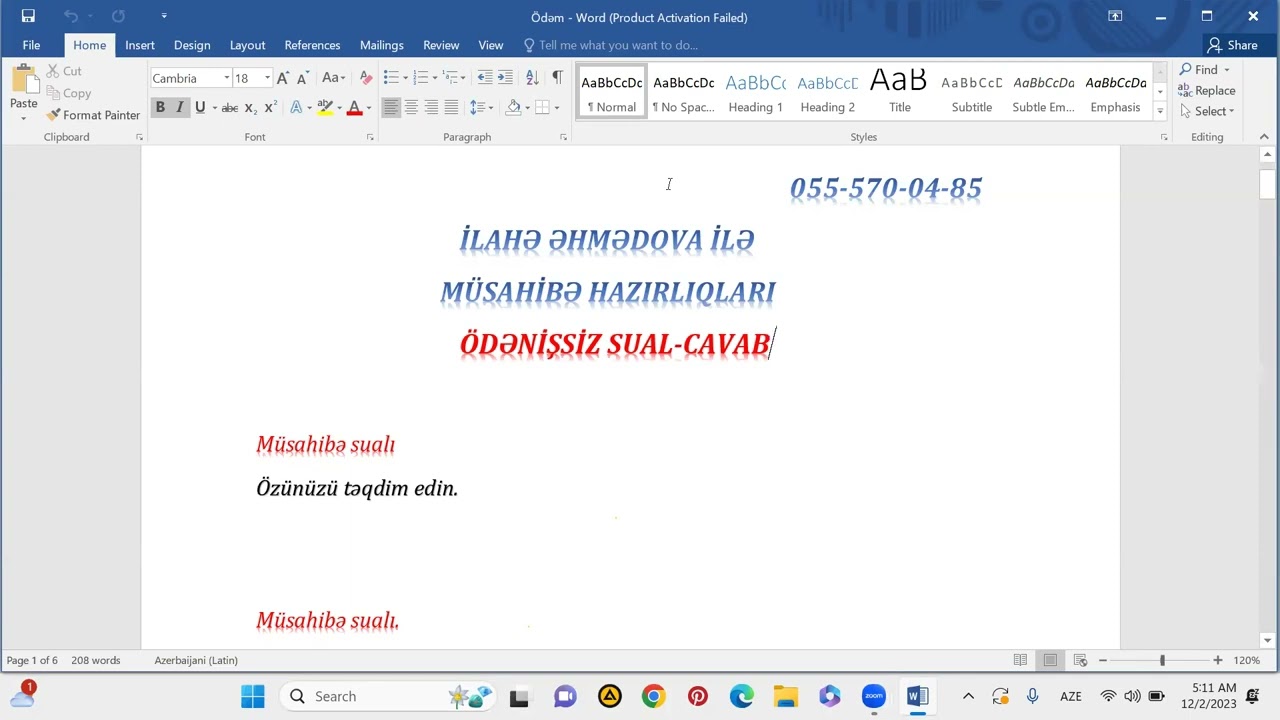Justify the paragraph text
This screenshot has height=720, width=1280.
tap(451, 108)
